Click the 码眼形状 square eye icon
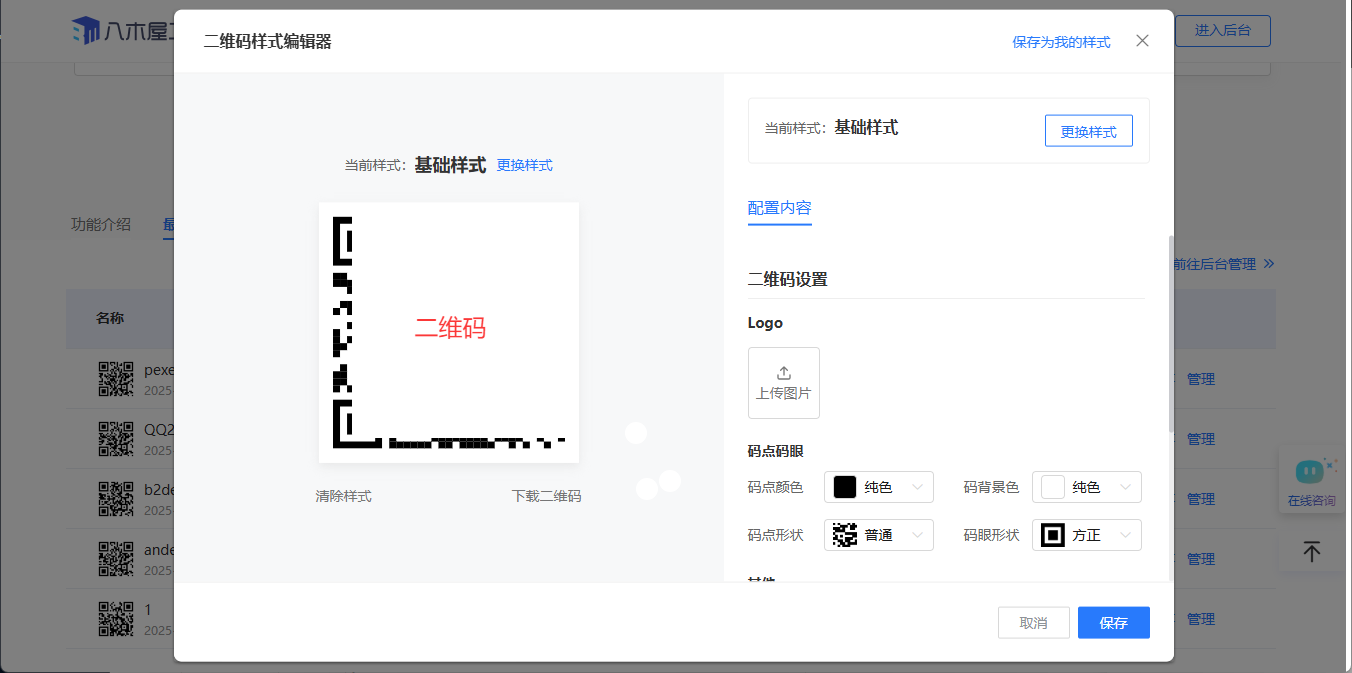The image size is (1352, 673). coord(1053,535)
